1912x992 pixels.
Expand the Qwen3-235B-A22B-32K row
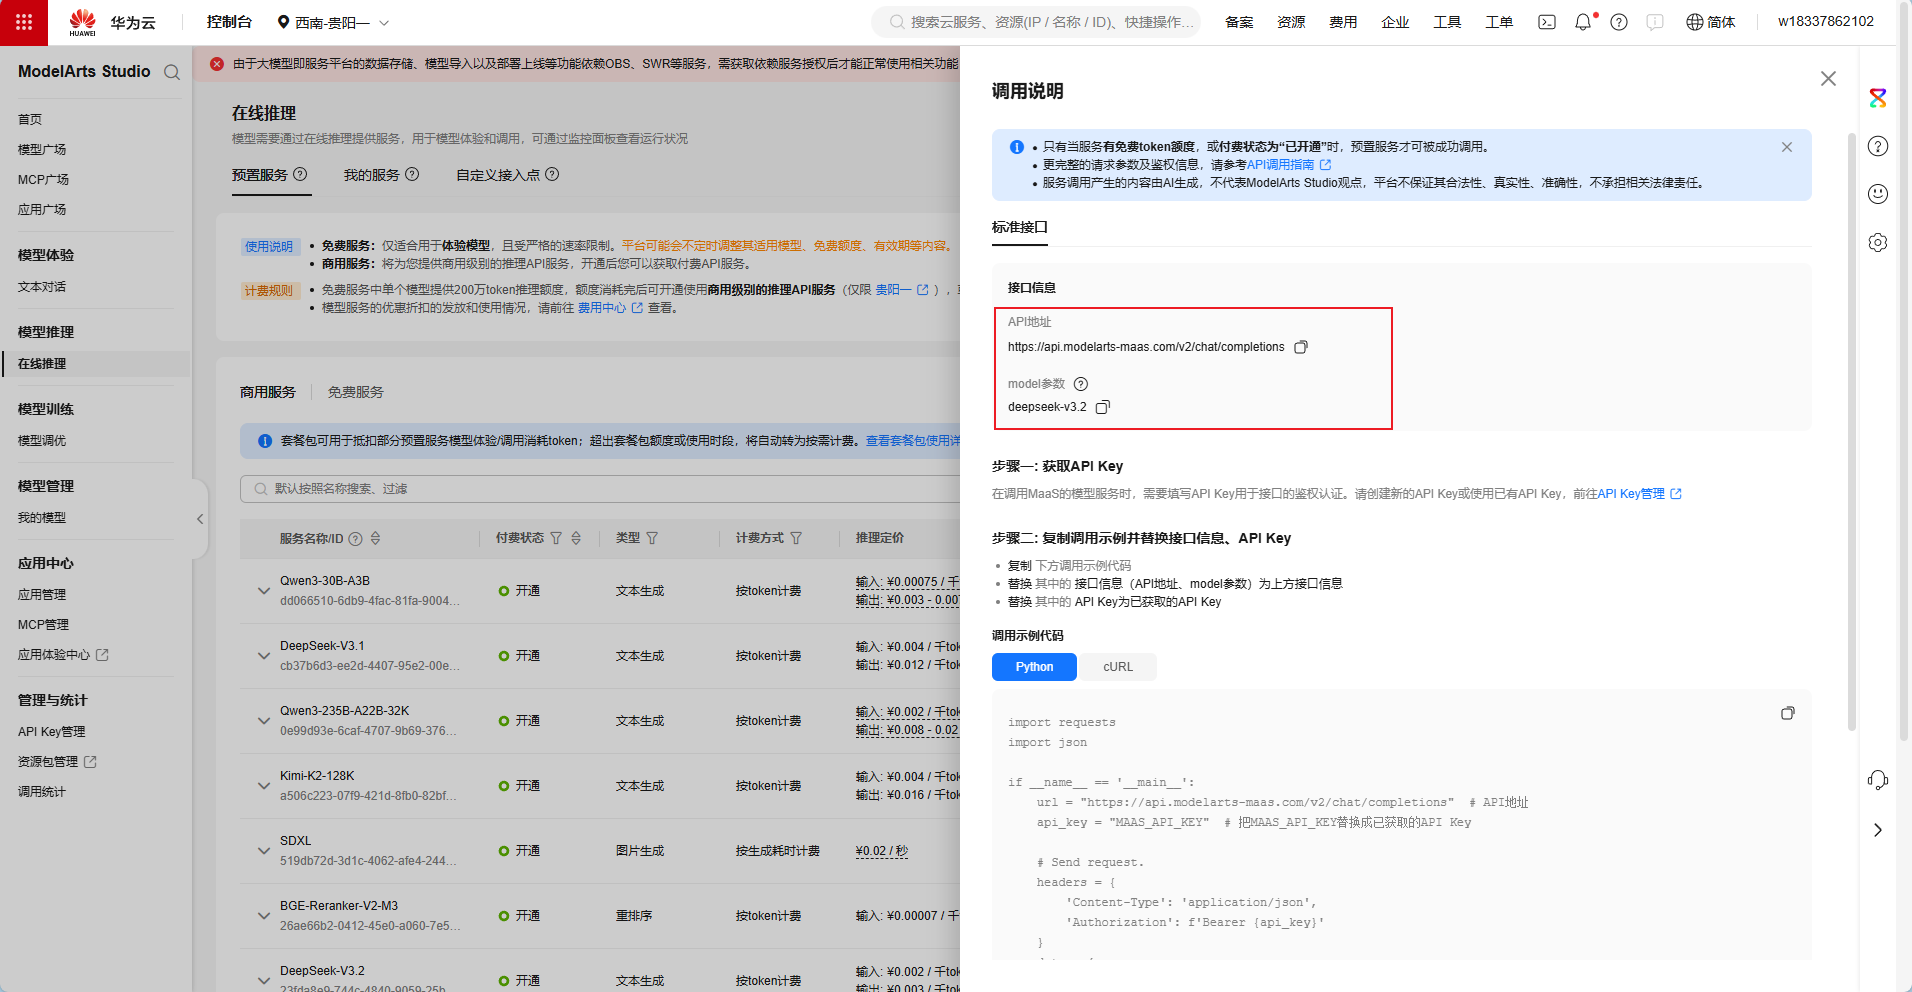[x=264, y=721]
